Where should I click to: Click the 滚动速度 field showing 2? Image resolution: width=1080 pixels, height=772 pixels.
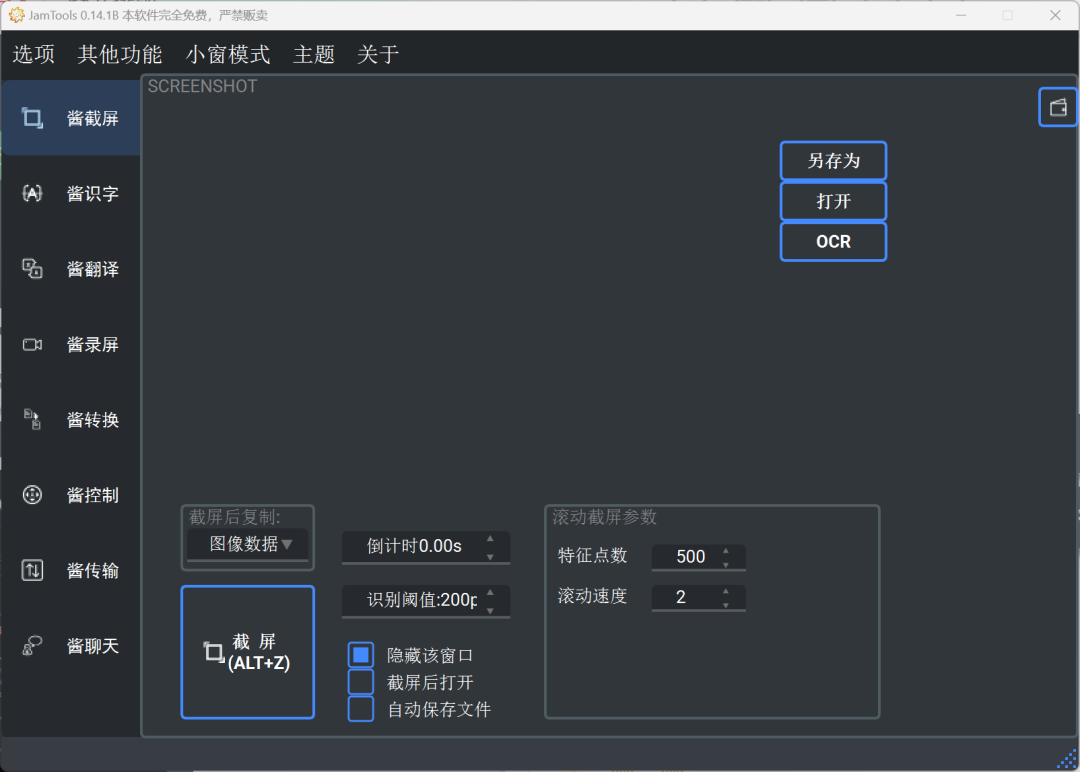tap(698, 596)
